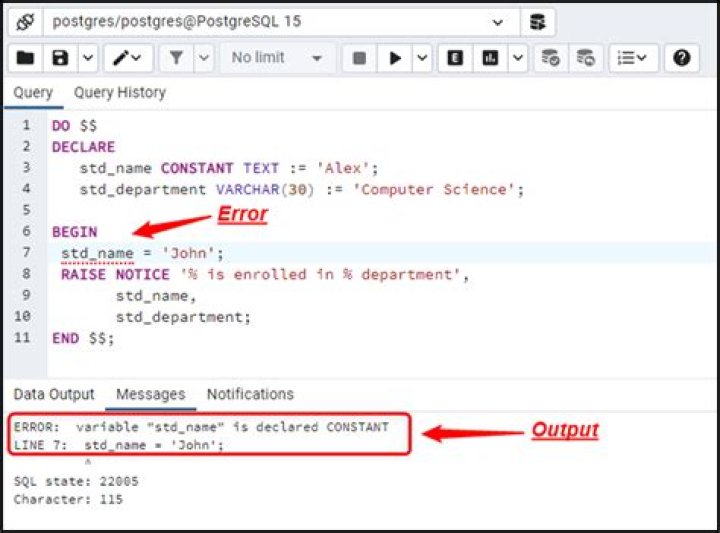This screenshot has width=720, height=533.
Task: Click the commit transaction icon
Action: coord(551,58)
